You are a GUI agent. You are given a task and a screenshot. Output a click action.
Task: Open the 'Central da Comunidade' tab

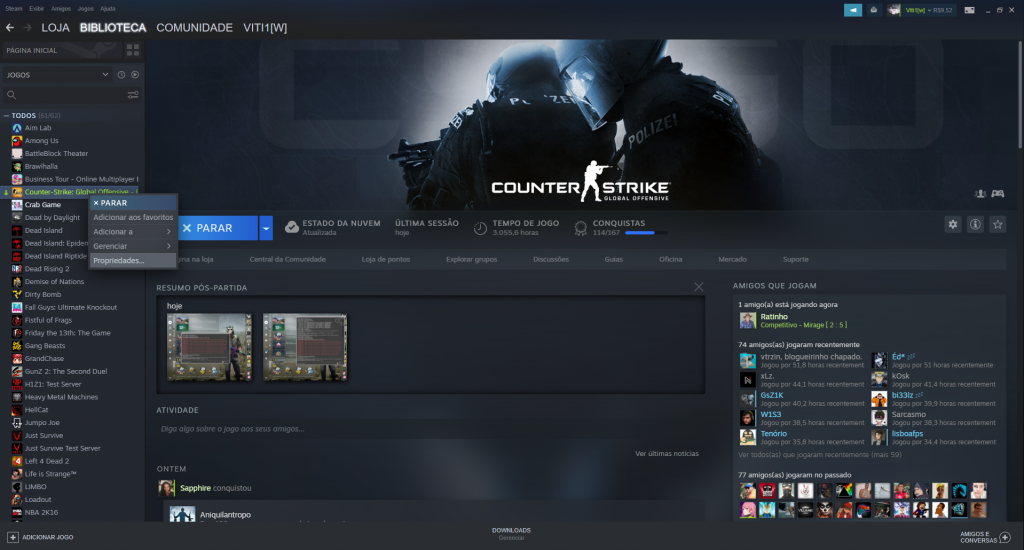tap(287, 259)
